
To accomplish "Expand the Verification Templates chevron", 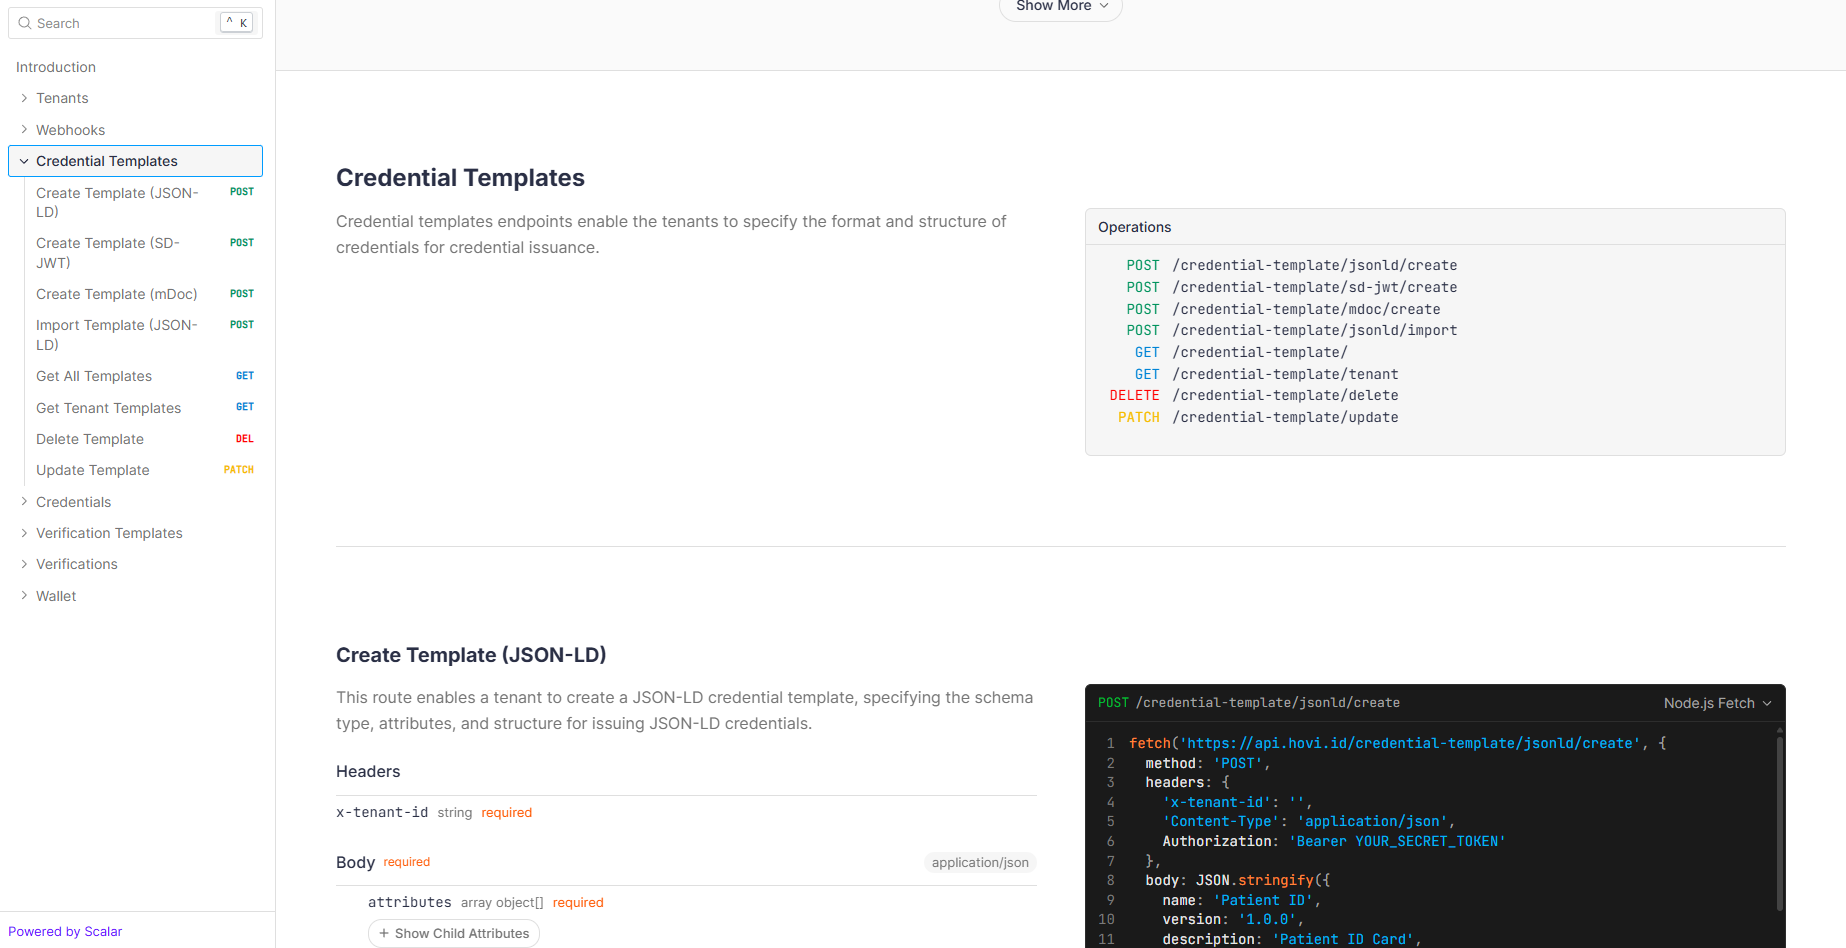I will (24, 533).
